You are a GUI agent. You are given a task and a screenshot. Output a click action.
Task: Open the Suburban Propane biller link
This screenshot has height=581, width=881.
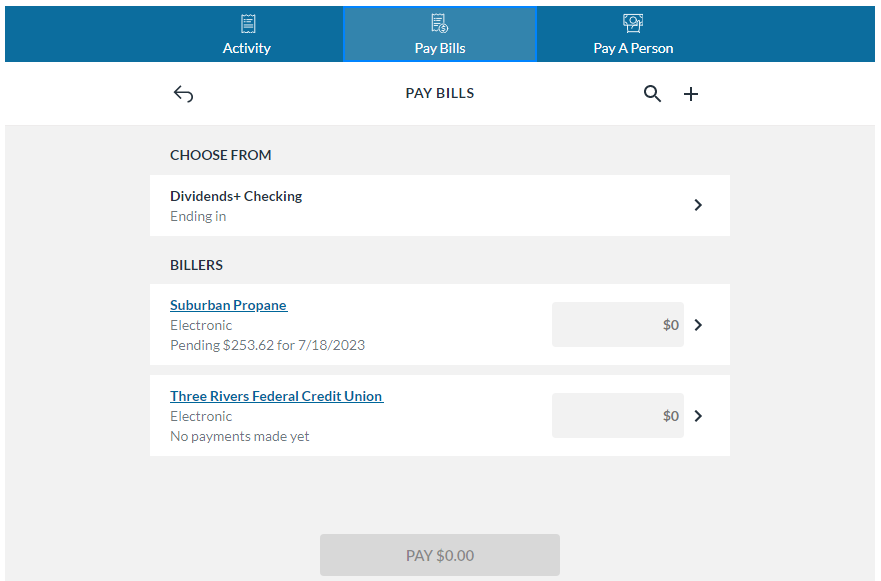(x=228, y=305)
